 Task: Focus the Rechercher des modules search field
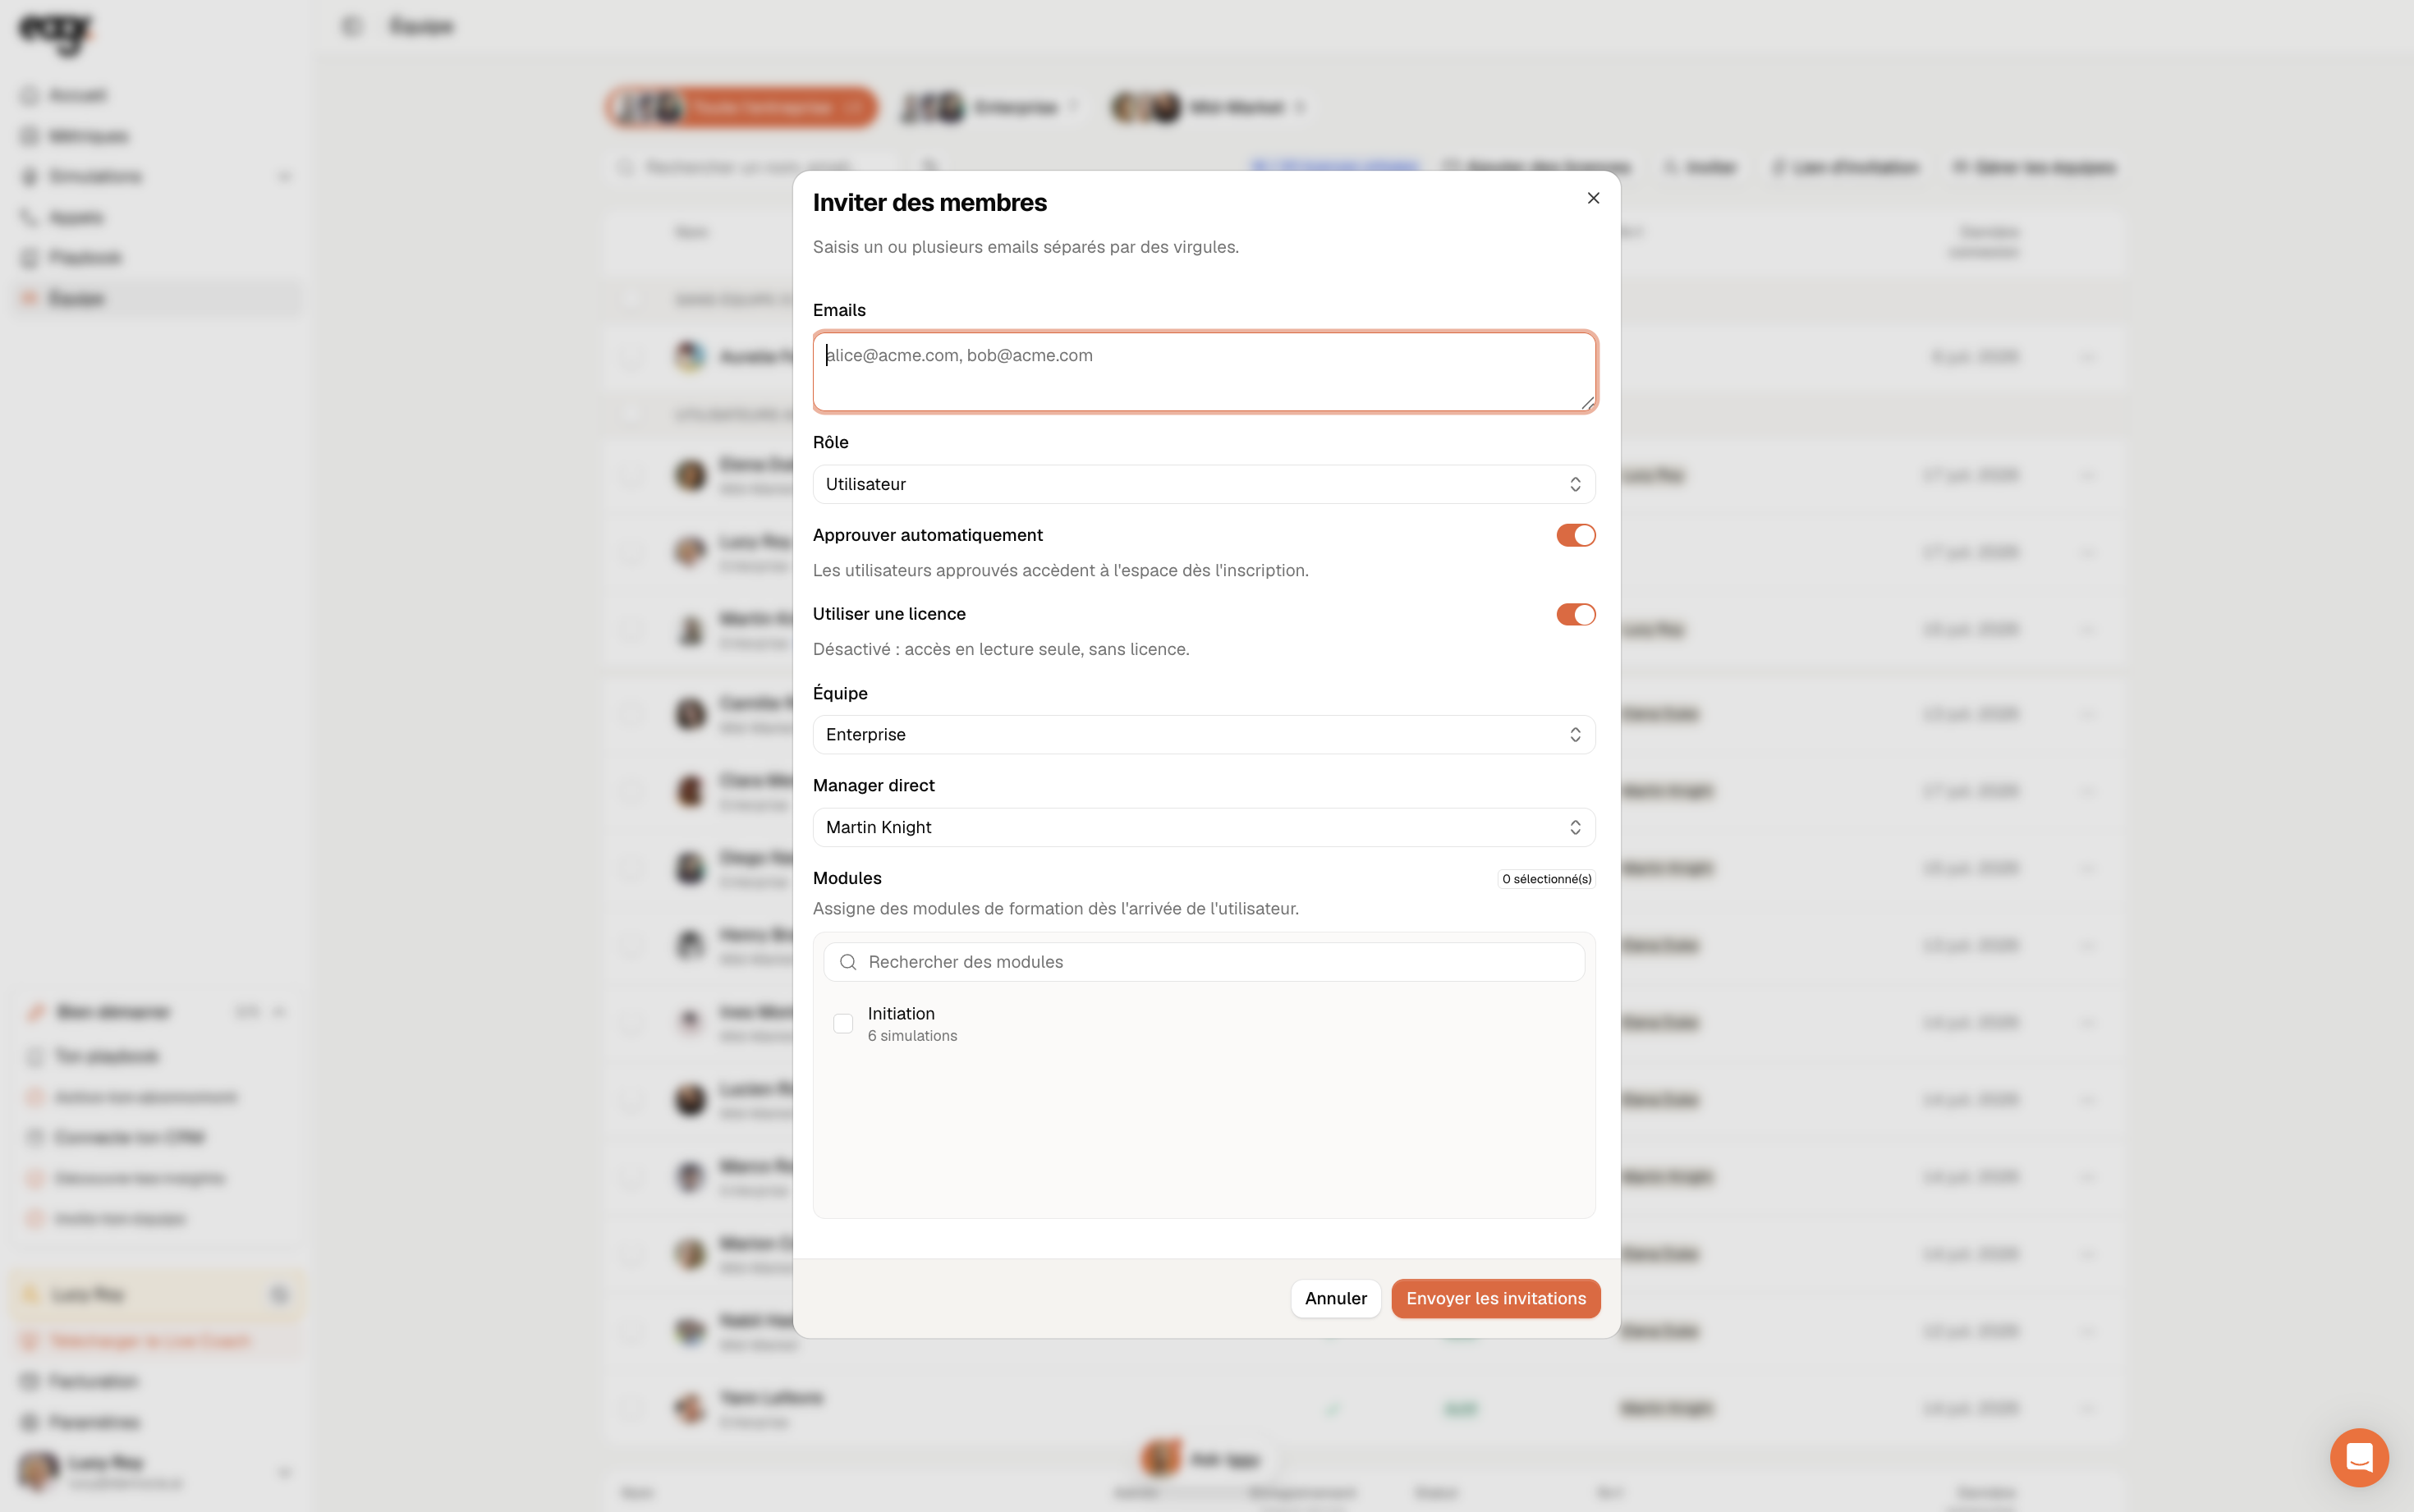1204,962
